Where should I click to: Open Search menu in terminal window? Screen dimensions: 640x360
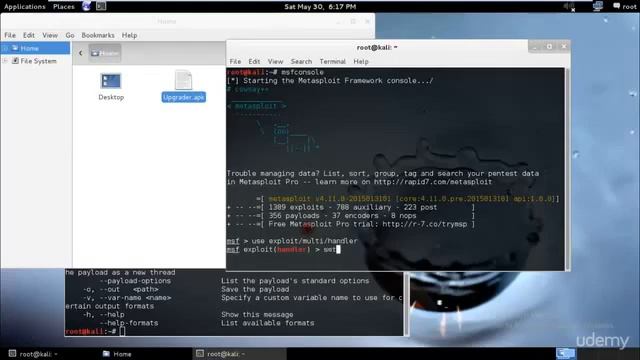pos(301,61)
